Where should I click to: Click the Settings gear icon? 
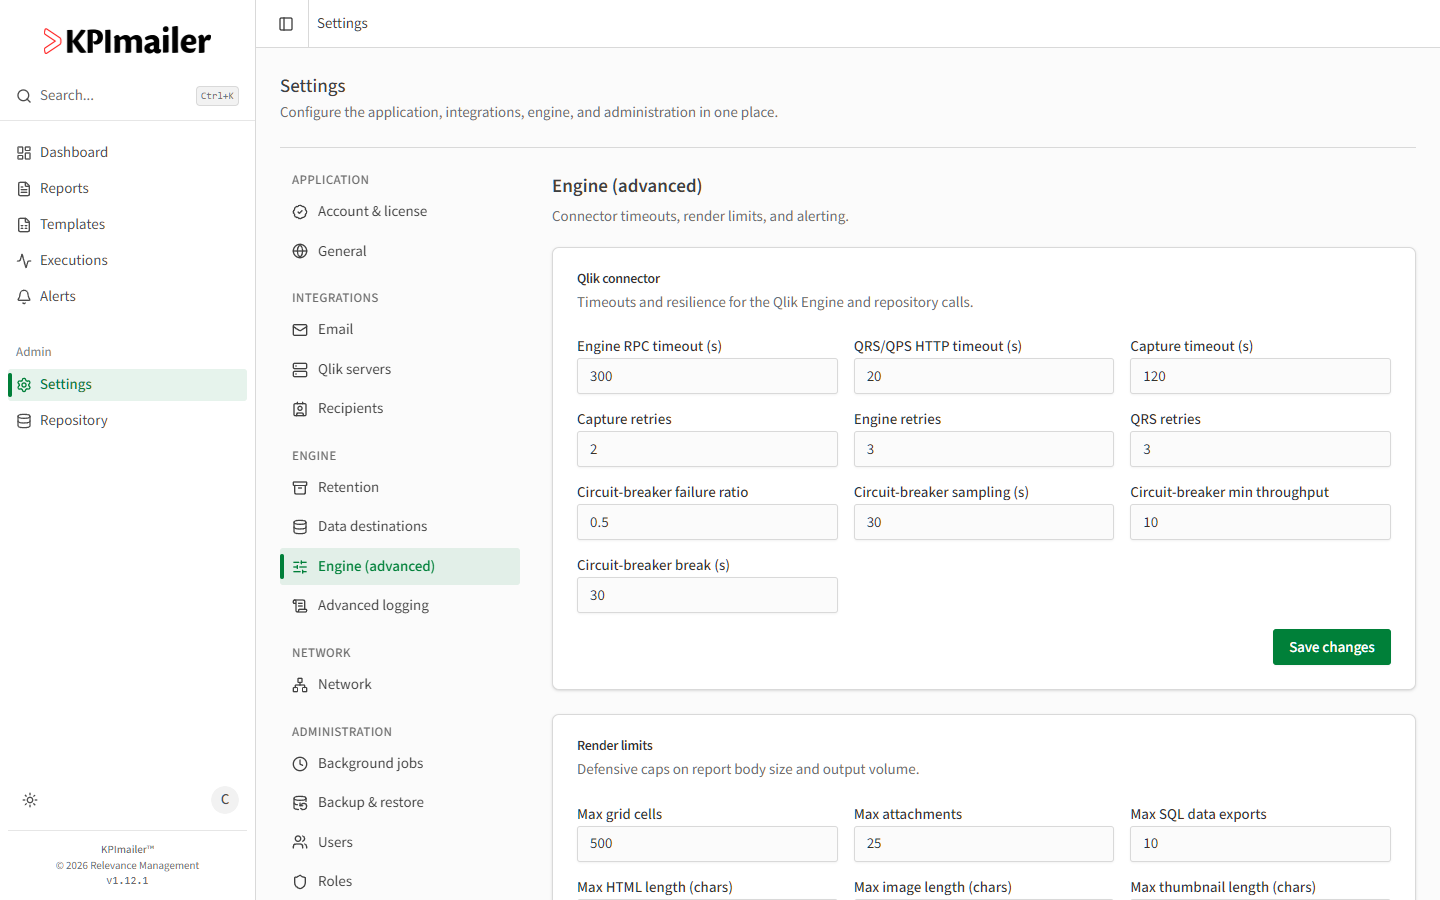[x=24, y=385]
